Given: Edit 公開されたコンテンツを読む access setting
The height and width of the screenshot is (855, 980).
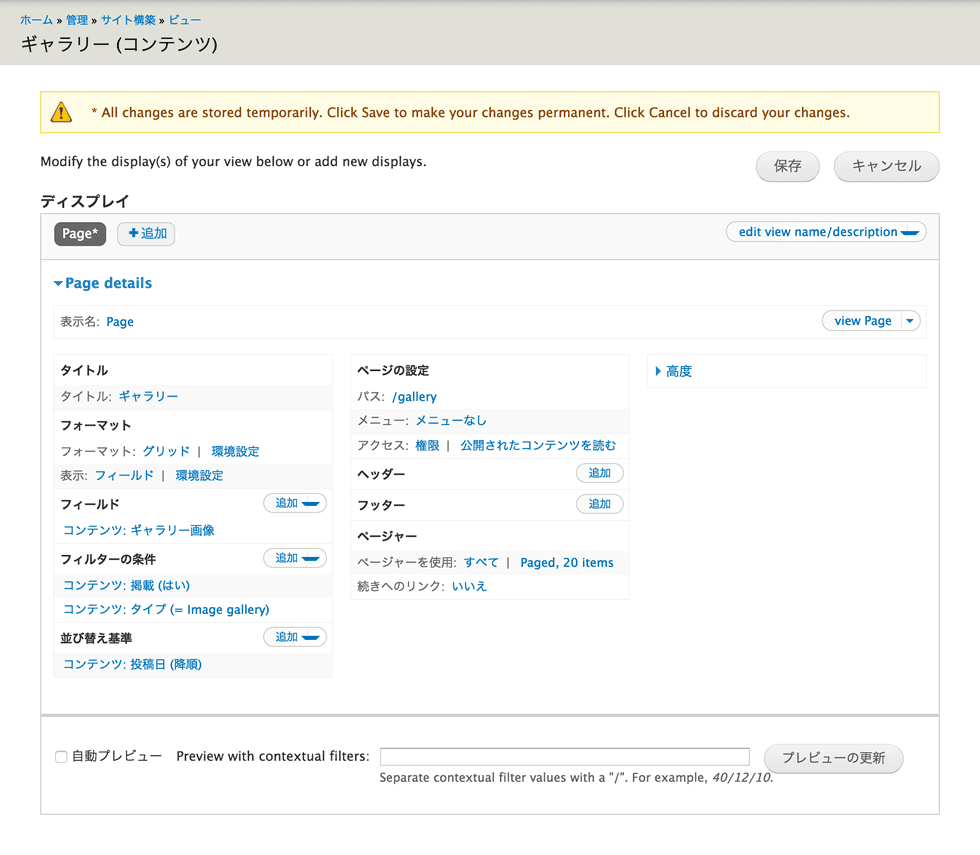Looking at the screenshot, I should (x=538, y=446).
